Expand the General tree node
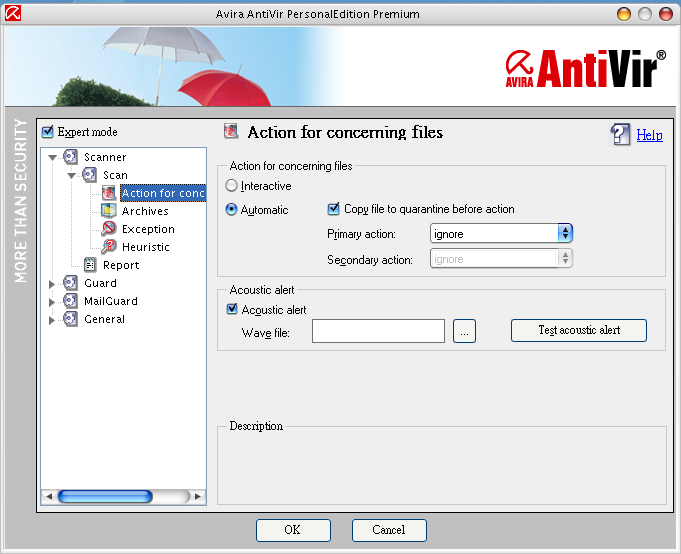The width and height of the screenshot is (681, 554). point(52,320)
